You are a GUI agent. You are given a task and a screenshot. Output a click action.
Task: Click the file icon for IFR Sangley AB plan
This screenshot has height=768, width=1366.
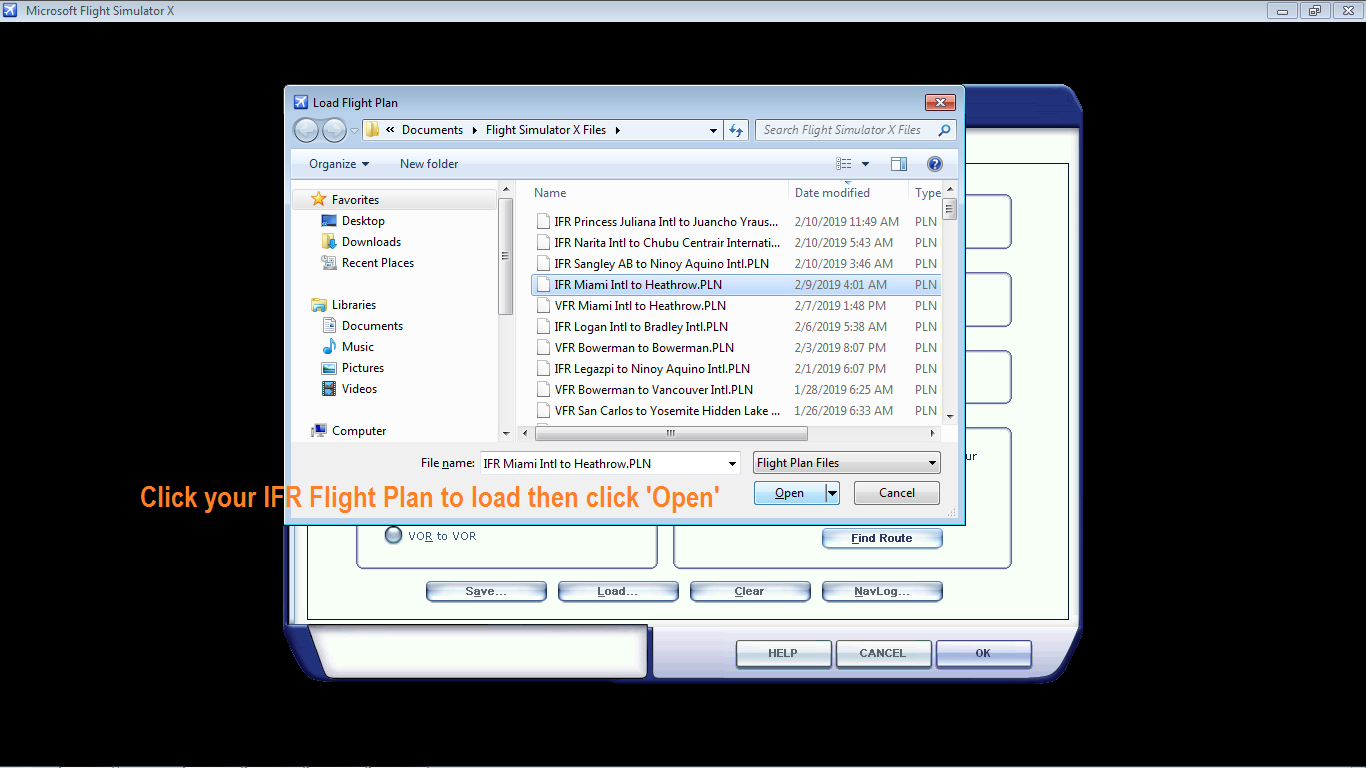coord(543,264)
